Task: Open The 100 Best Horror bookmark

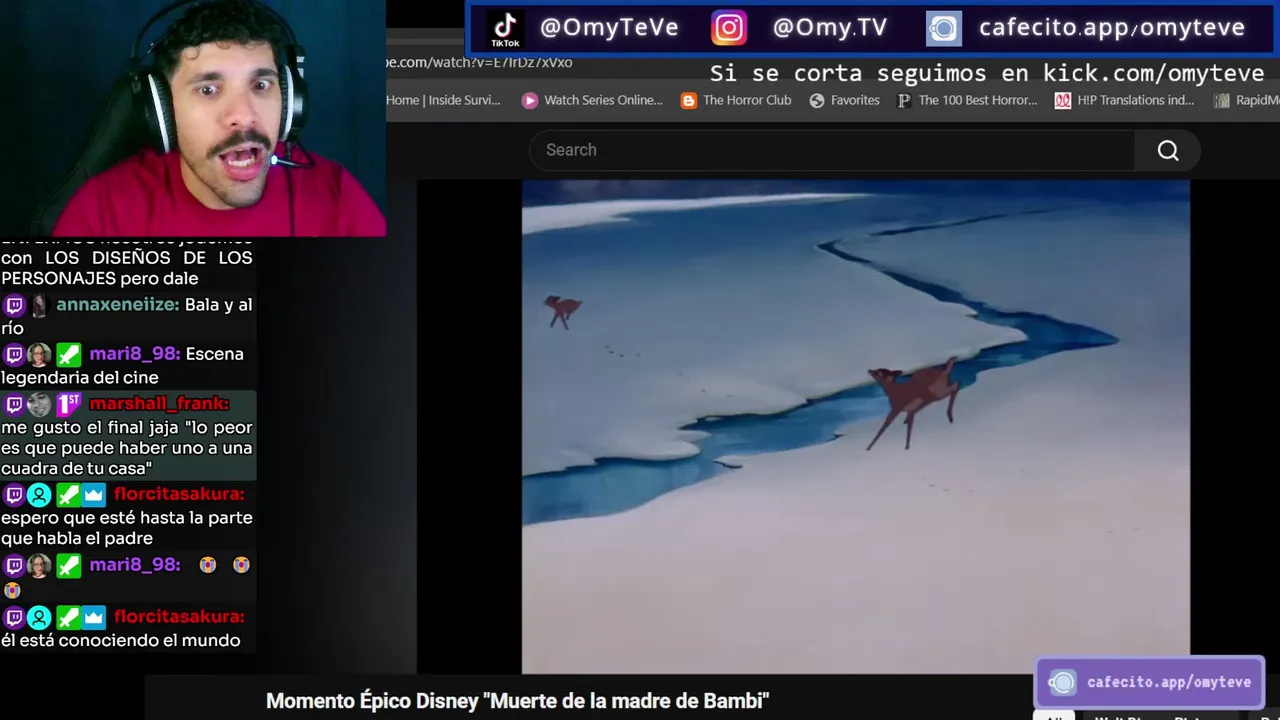Action: tap(967, 100)
